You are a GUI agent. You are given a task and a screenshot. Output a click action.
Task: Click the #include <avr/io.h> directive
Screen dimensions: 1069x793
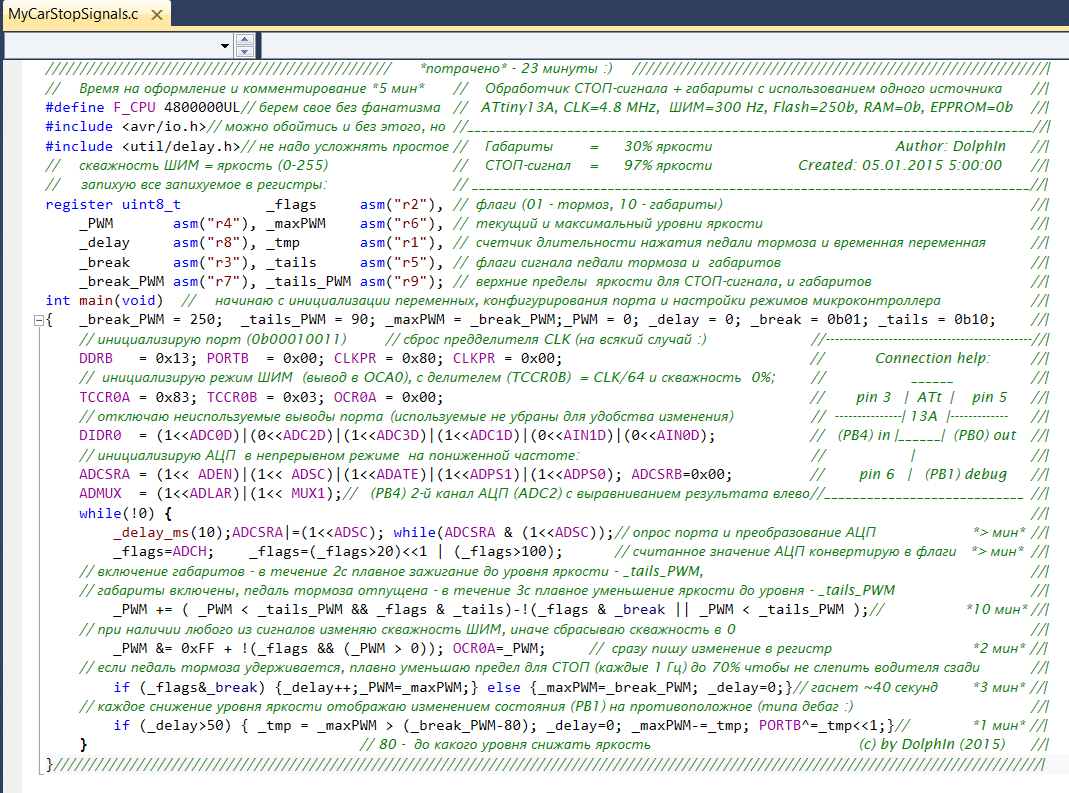[126, 127]
